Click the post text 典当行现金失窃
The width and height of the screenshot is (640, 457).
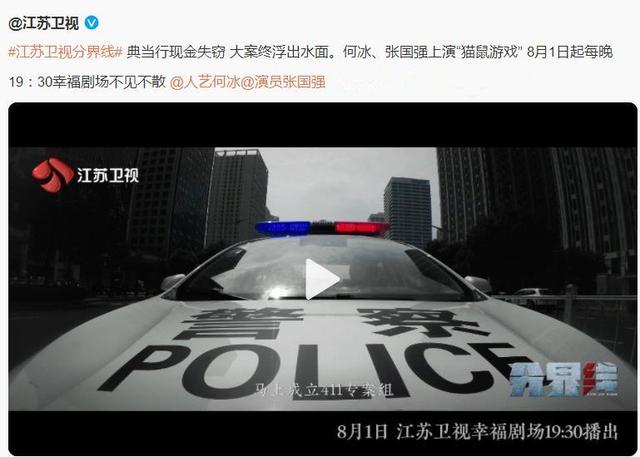pyautogui.click(x=176, y=52)
